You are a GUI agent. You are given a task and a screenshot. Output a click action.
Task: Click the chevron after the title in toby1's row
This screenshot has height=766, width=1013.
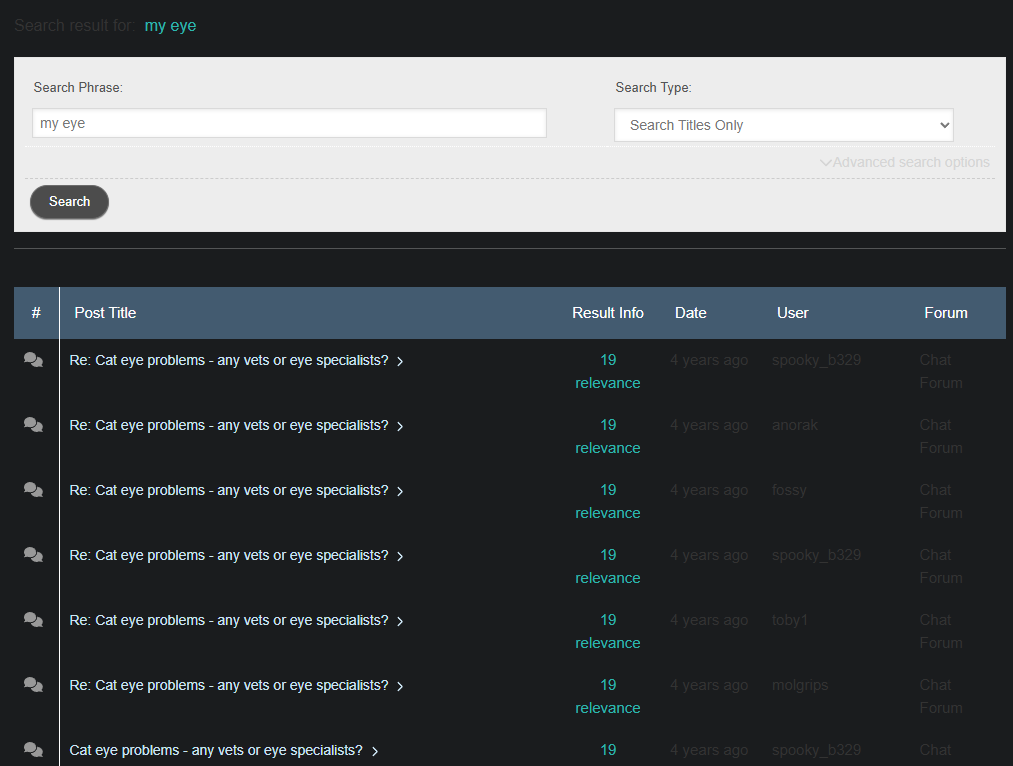click(x=400, y=622)
